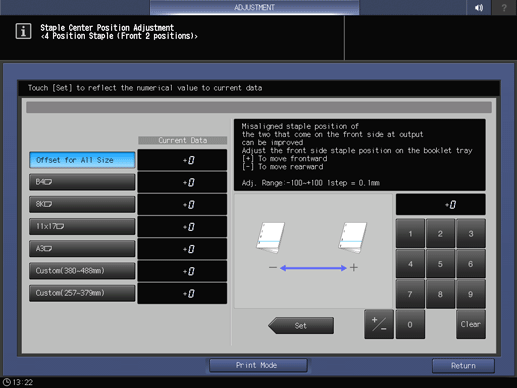Select the 11x17 paper size
Screen dimensions: 517x388
tap(82, 226)
